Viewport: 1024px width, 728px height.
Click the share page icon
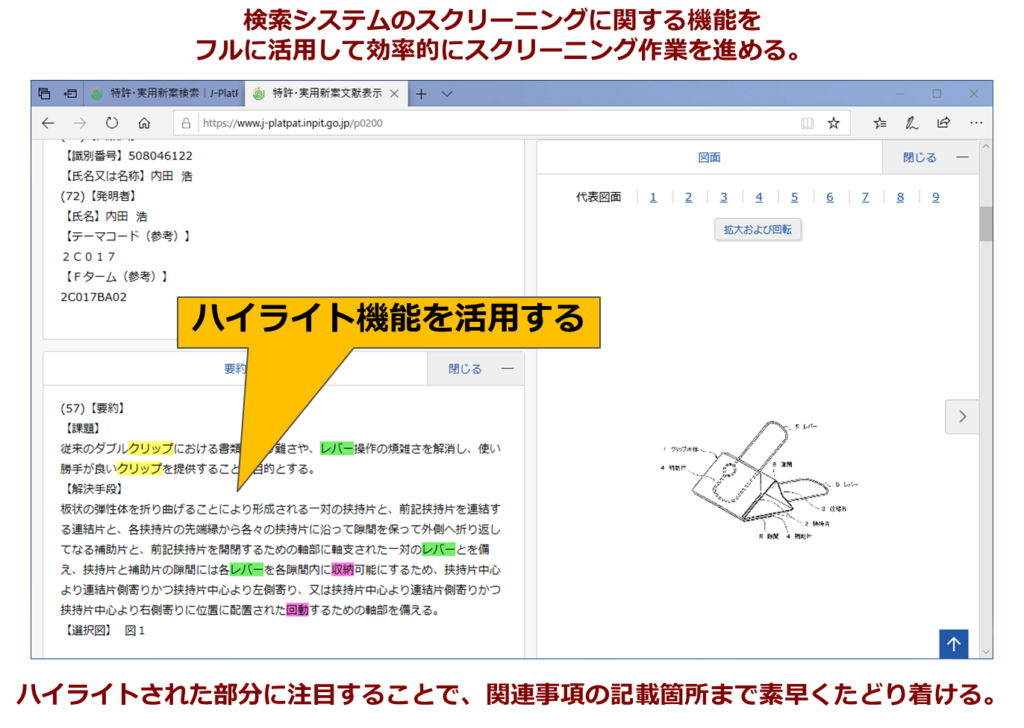tap(943, 123)
